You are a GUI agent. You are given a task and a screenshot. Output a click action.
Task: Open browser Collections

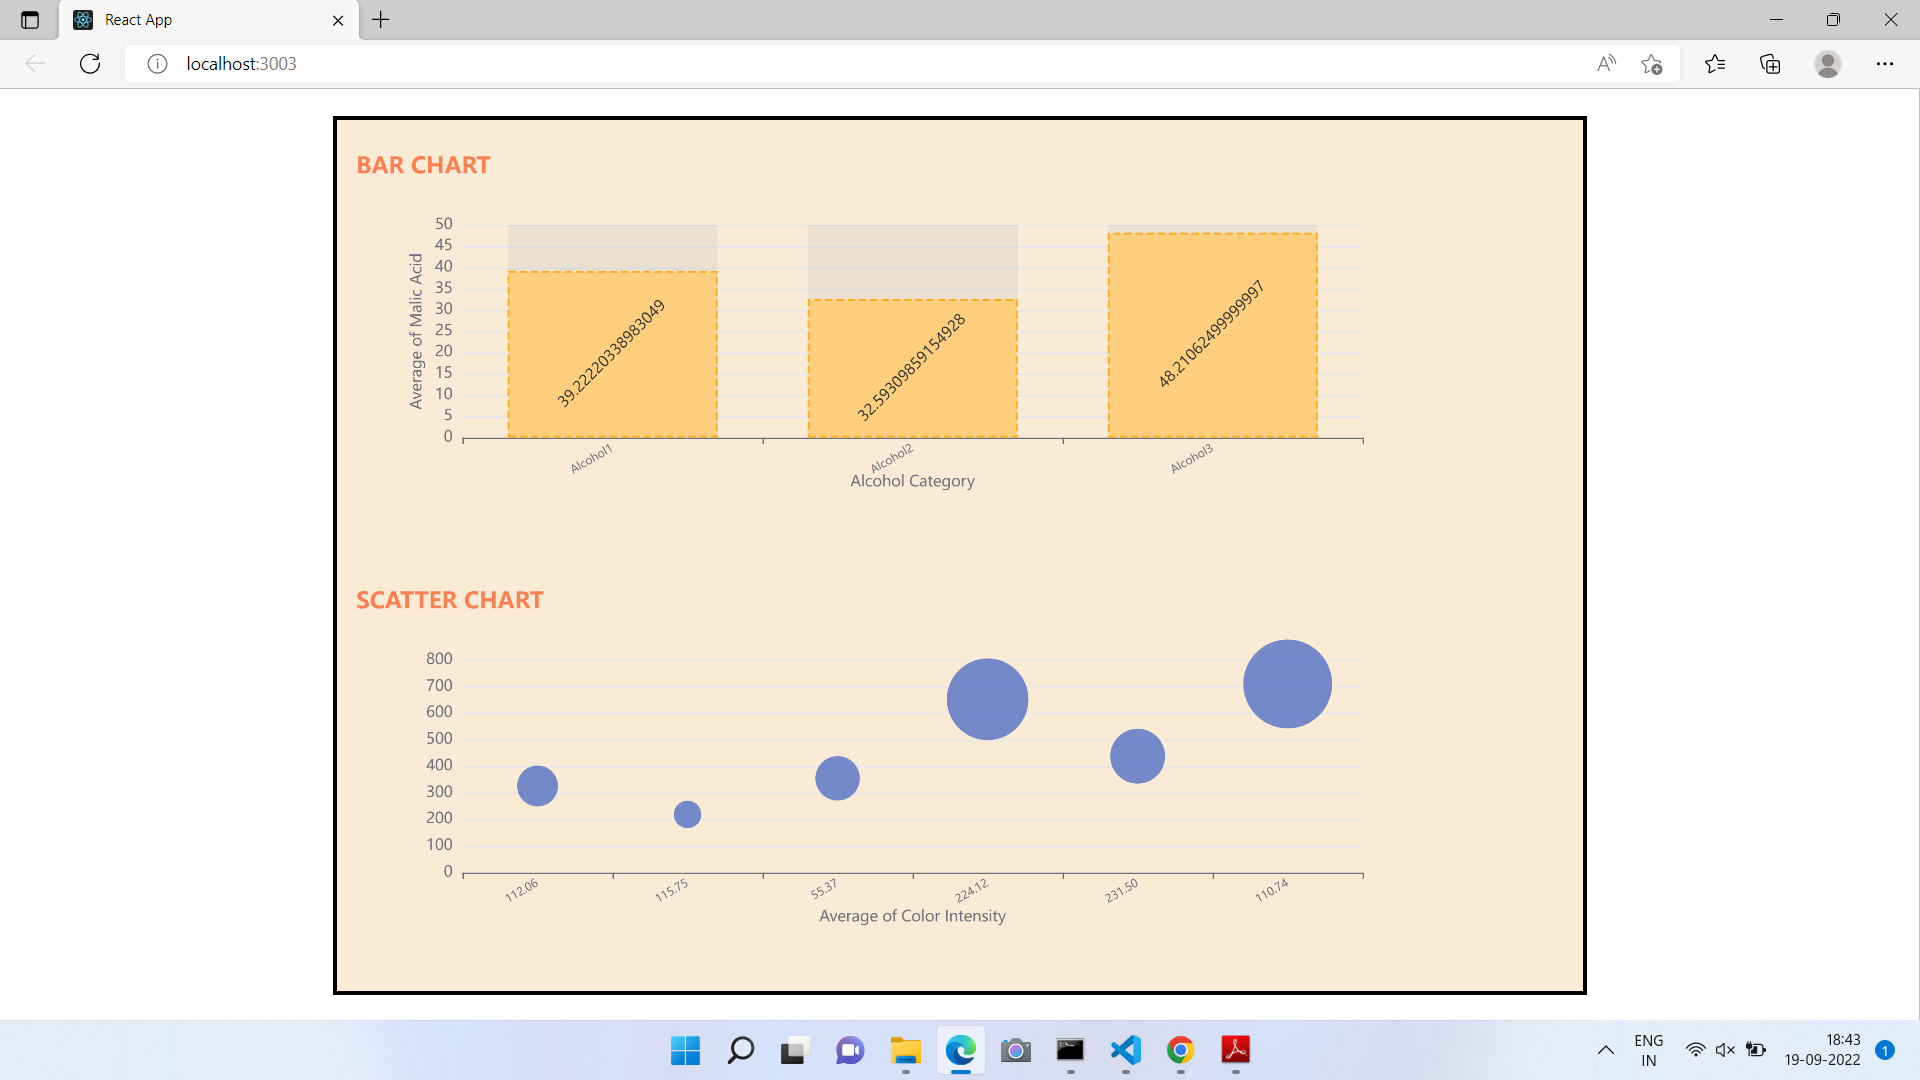pyautogui.click(x=1770, y=64)
